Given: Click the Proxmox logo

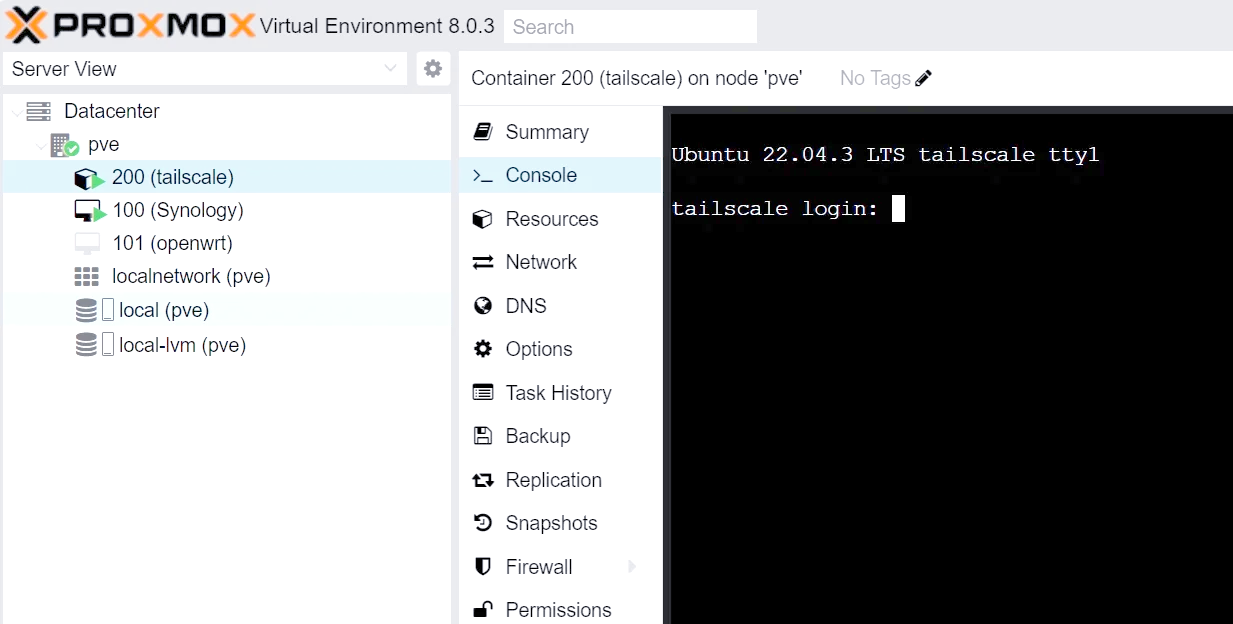Looking at the screenshot, I should [130, 25].
